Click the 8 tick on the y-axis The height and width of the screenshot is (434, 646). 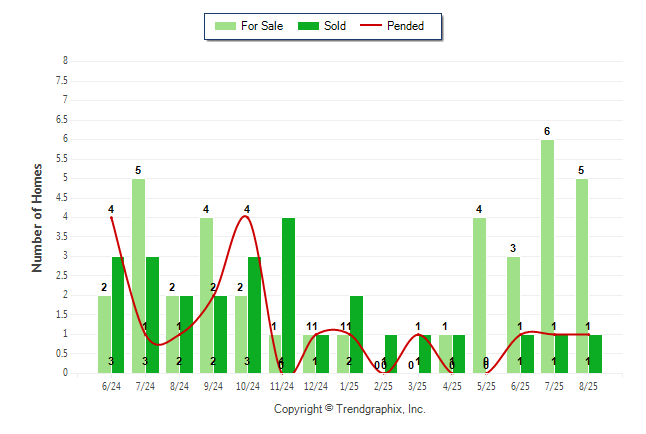[65, 61]
